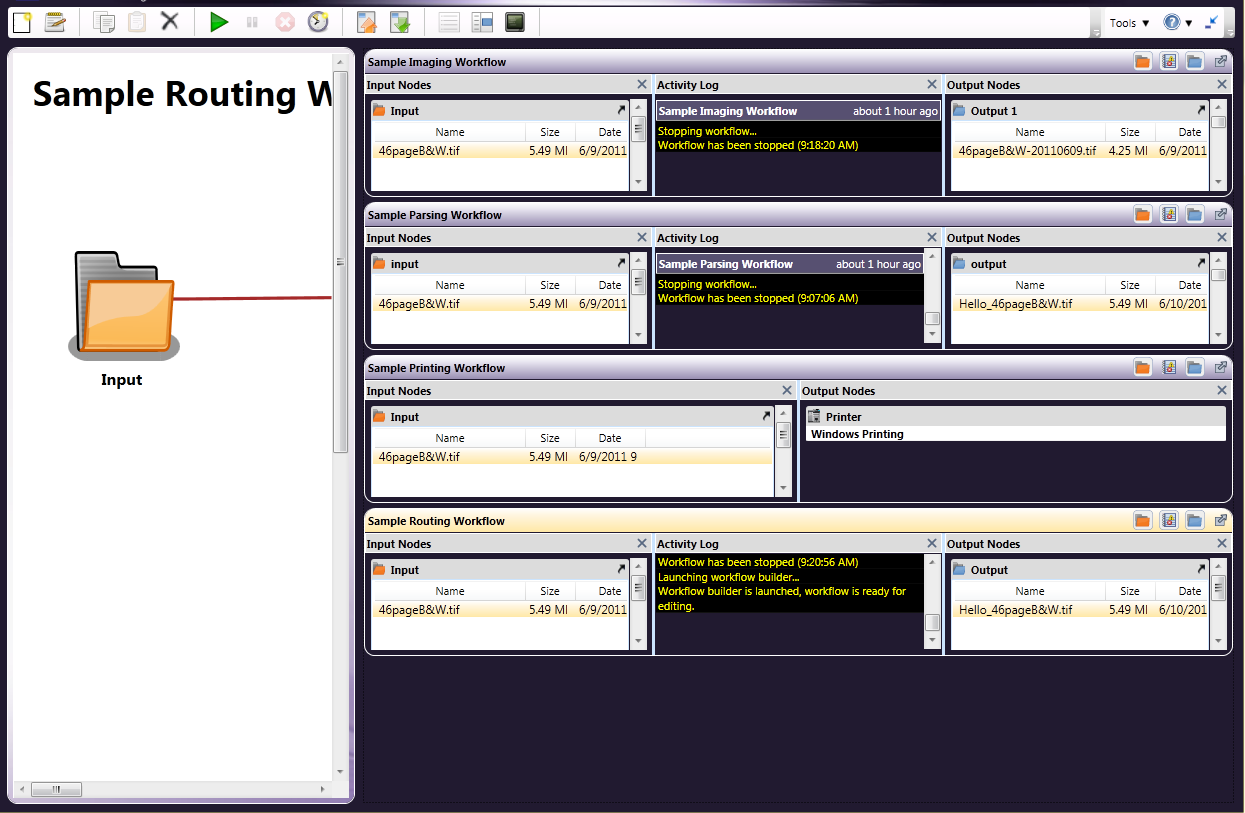Close Activity Log pane in Sample Imaging Workflow
This screenshot has width=1245, height=813.
[932, 85]
